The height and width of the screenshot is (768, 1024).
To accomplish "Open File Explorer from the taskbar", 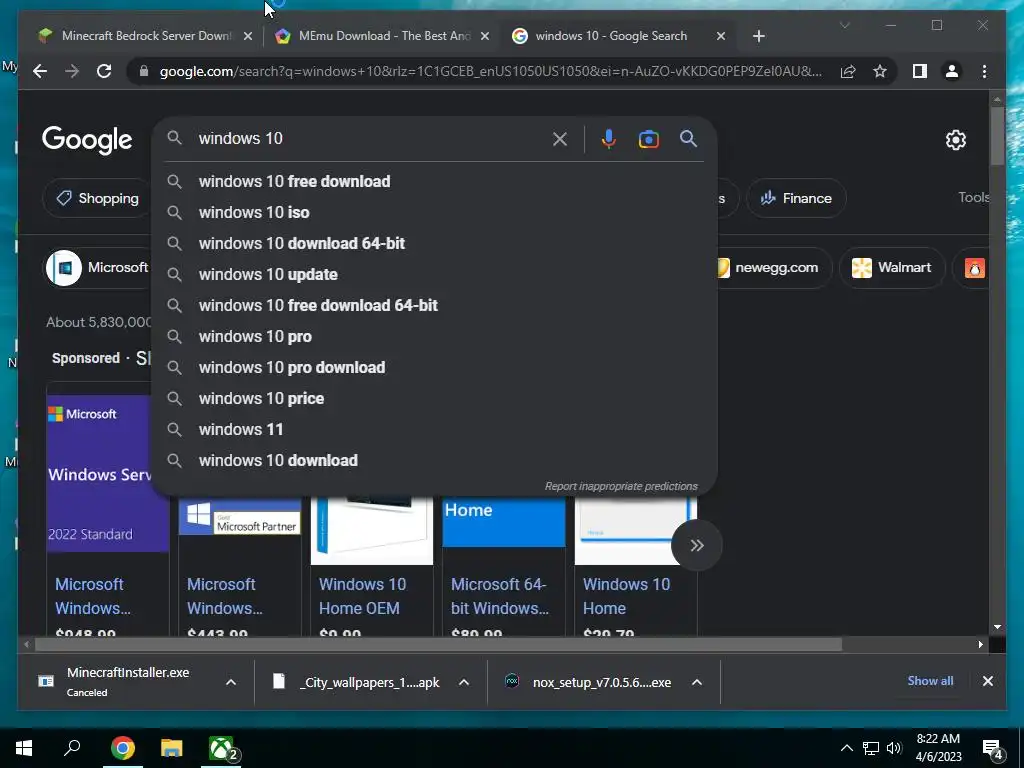I will (x=172, y=748).
